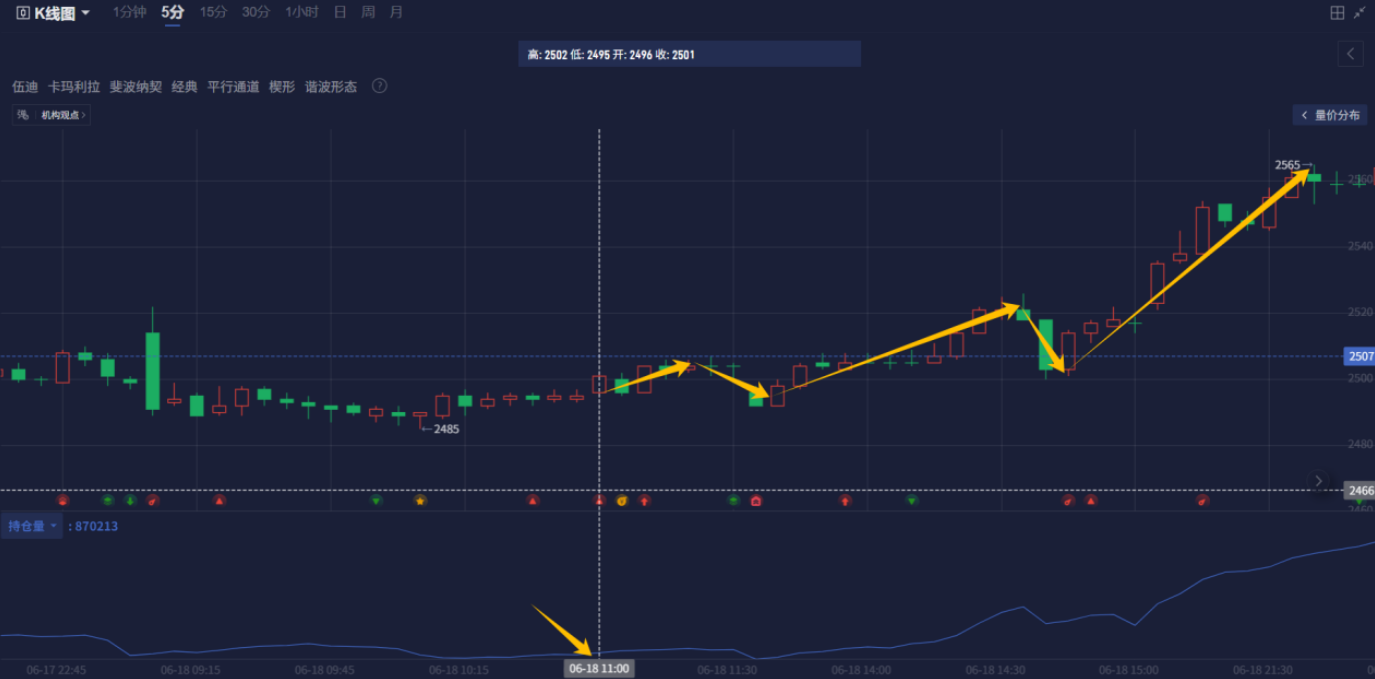
Task: Click the green down-triangle event marker near 10:00
Action: [376, 500]
